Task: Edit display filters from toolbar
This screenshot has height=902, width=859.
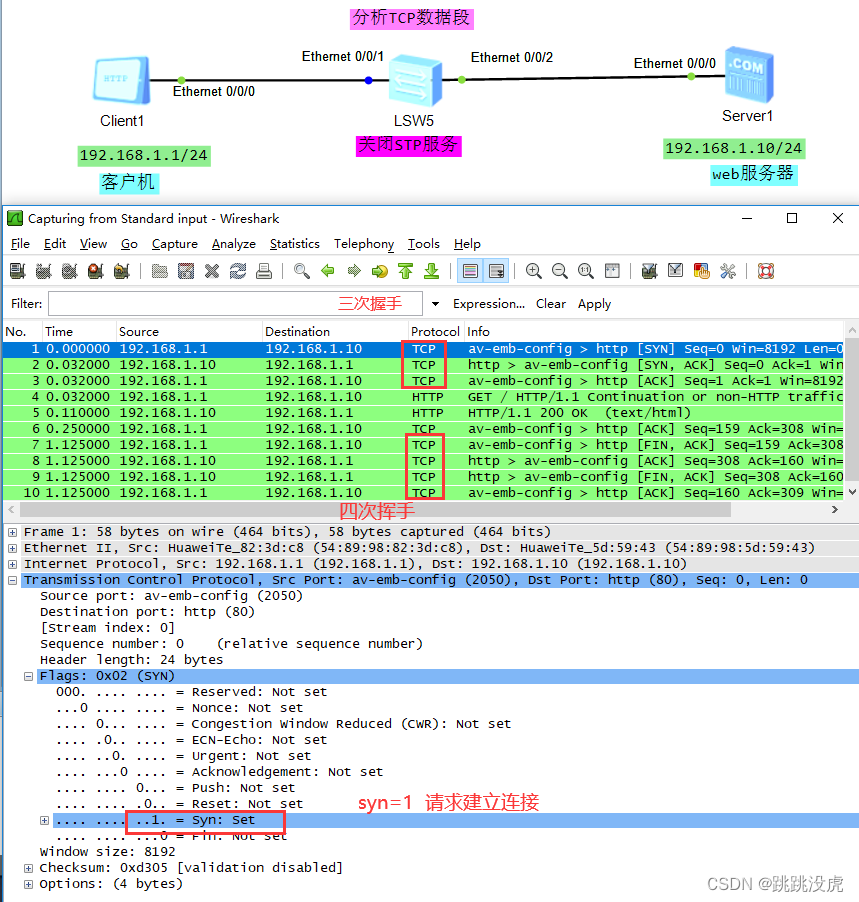Action: pyautogui.click(x=675, y=271)
